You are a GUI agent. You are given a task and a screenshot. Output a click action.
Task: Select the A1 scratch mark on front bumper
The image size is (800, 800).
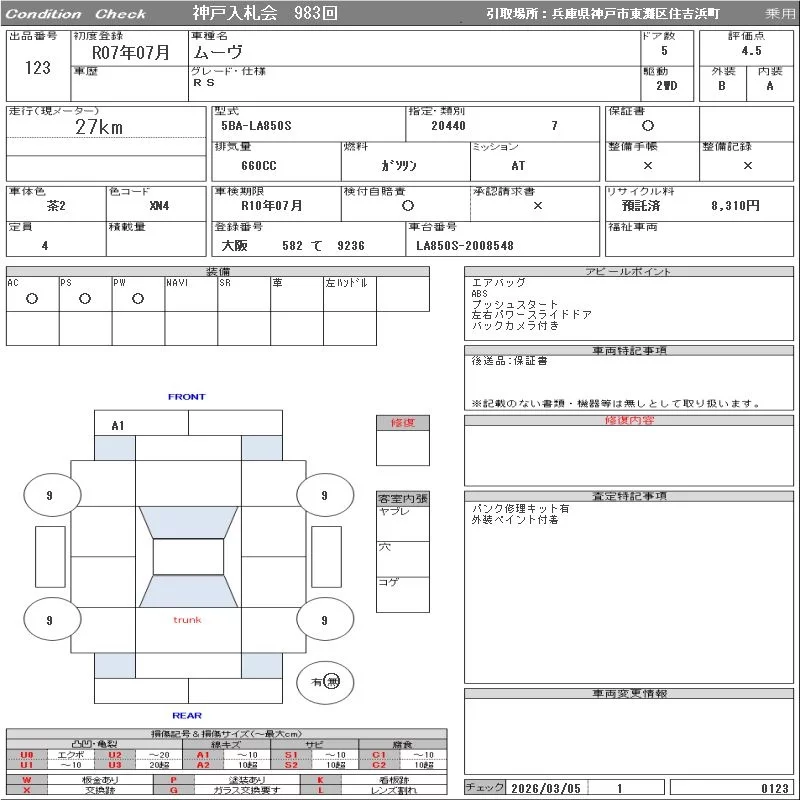(118, 425)
